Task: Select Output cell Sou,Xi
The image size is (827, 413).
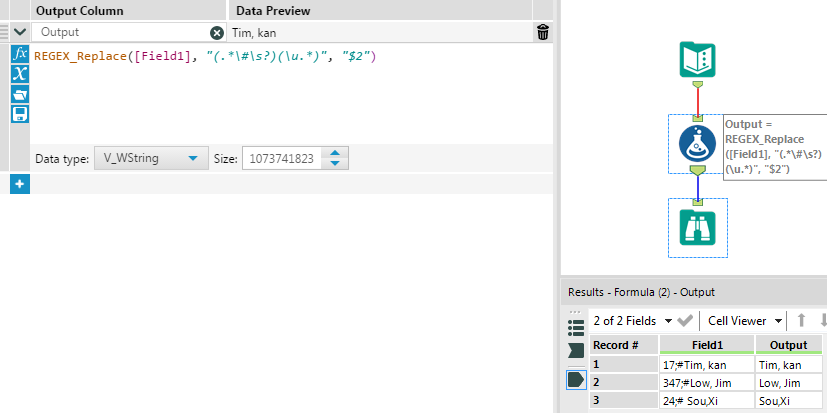Action: (788, 401)
